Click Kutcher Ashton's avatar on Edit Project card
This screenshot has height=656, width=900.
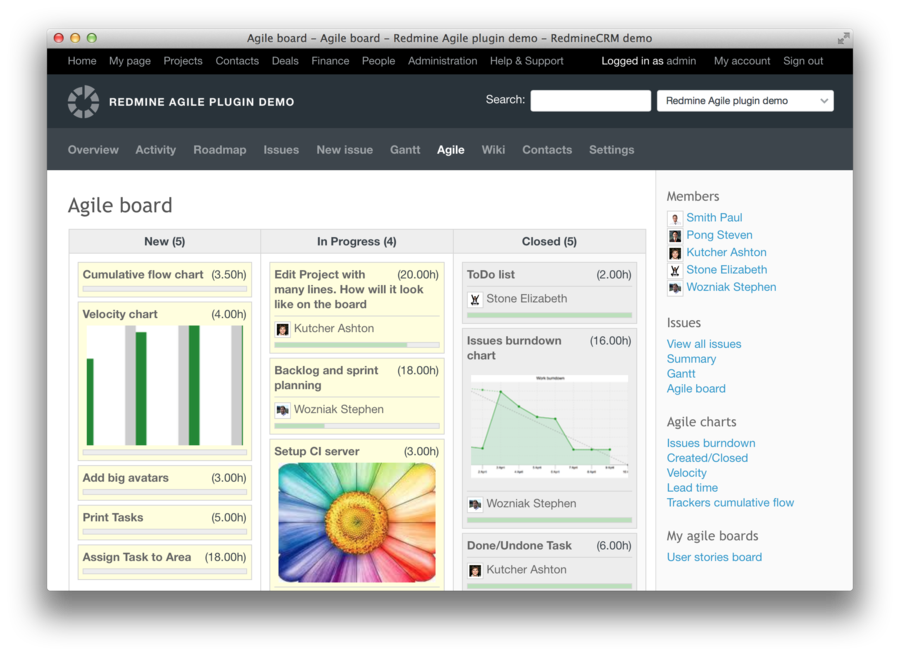click(283, 329)
